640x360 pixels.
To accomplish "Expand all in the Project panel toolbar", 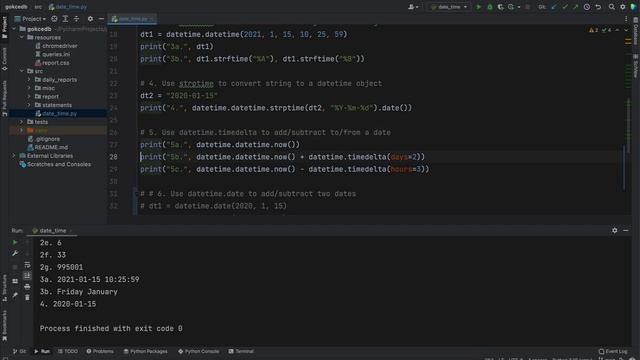I will (65, 19).
